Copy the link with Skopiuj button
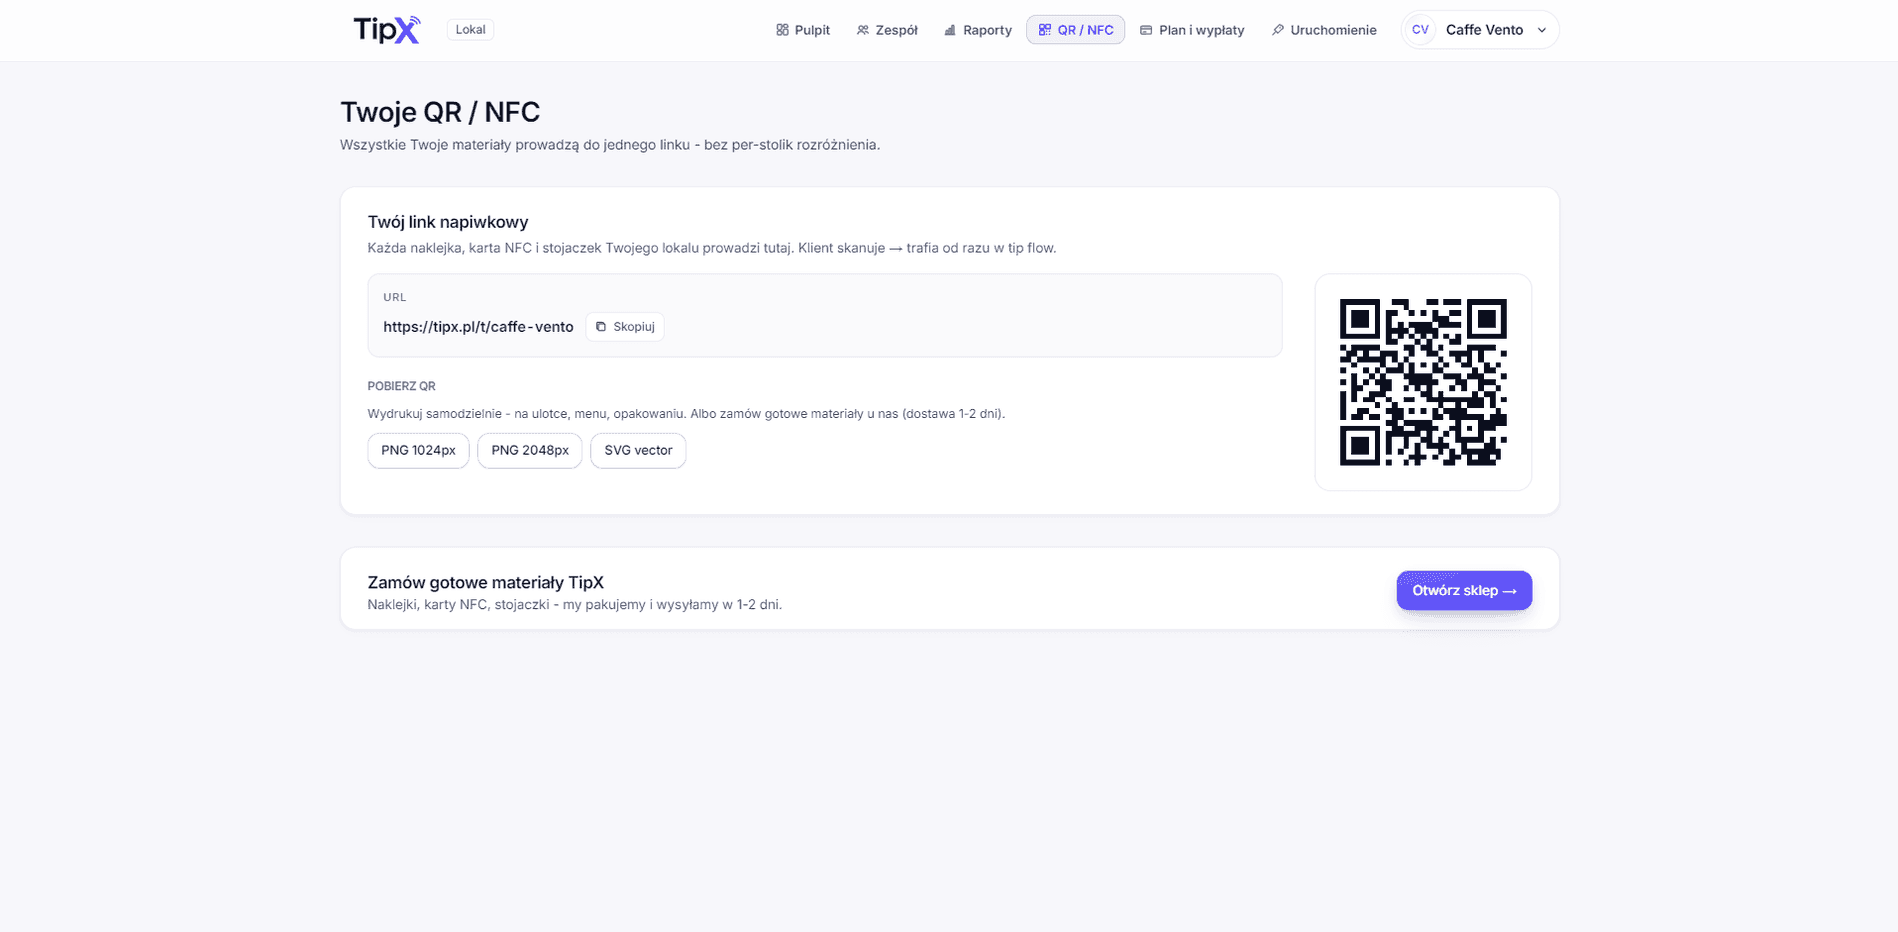The height and width of the screenshot is (932, 1898). 625,327
